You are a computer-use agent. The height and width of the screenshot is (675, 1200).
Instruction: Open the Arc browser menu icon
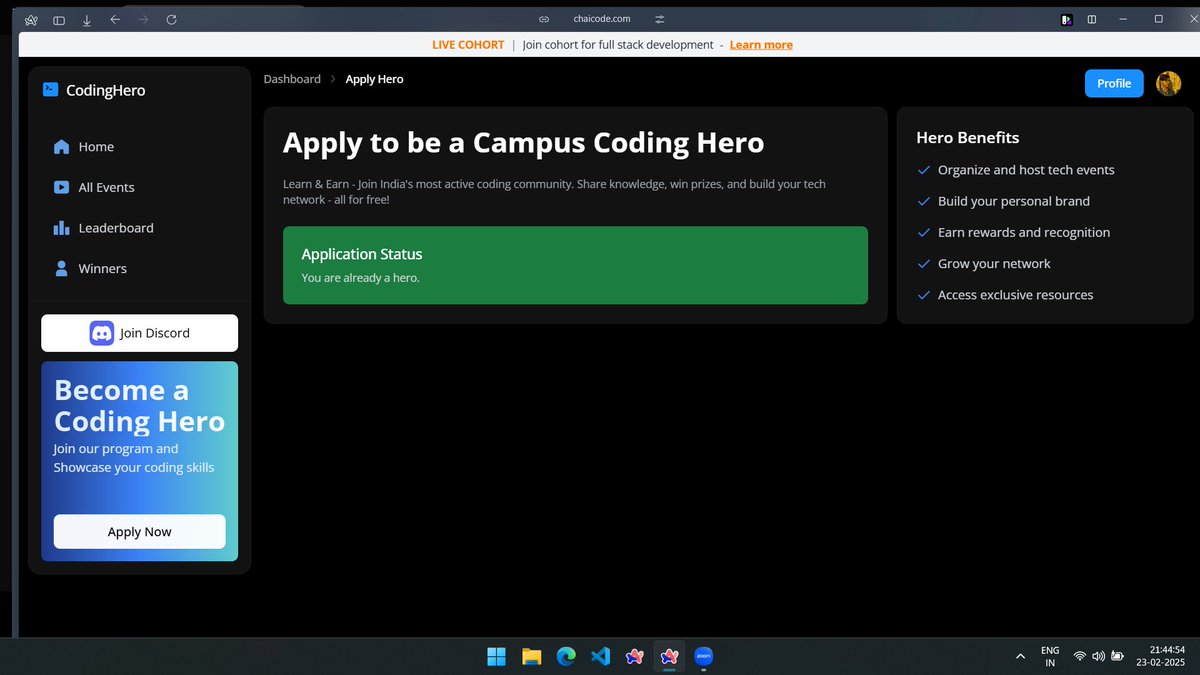[x=31, y=19]
